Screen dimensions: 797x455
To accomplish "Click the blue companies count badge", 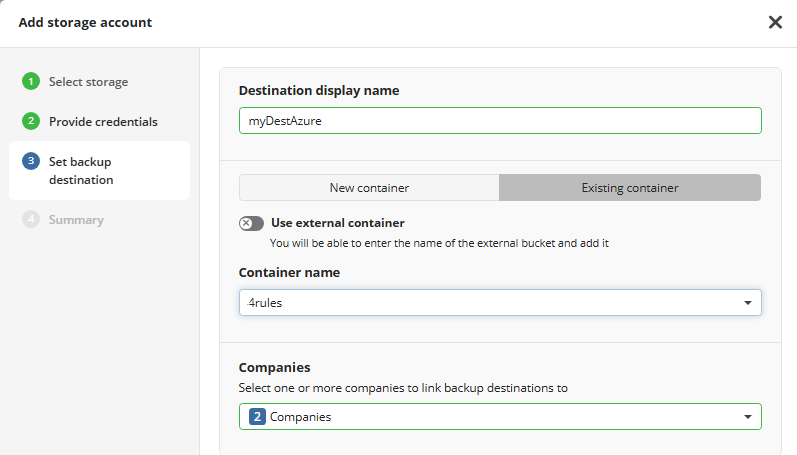I will [256, 417].
